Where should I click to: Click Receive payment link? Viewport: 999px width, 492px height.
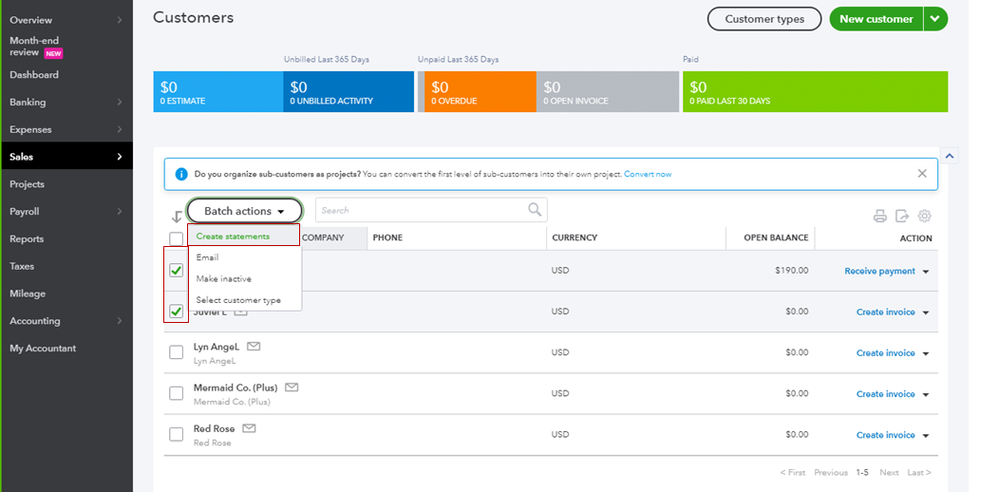coord(880,271)
